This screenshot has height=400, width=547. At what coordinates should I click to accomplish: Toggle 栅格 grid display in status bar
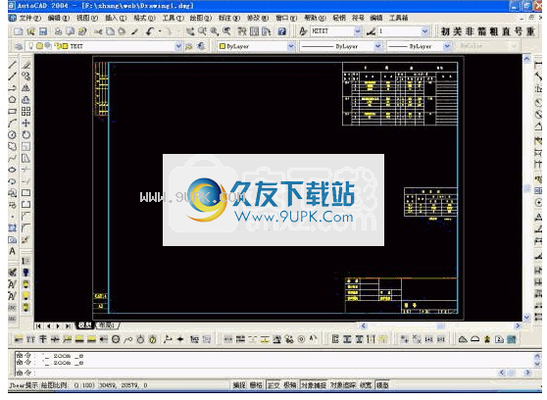click(x=256, y=385)
